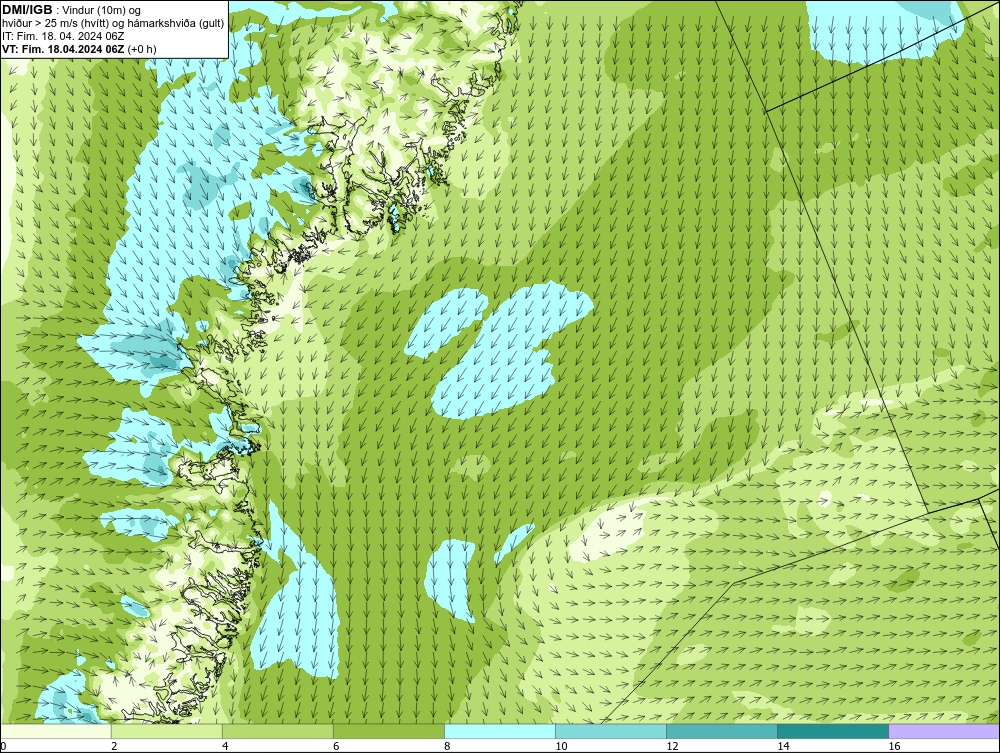Click legend scale label '16'
Image resolution: width=1000 pixels, height=753 pixels.
894,746
